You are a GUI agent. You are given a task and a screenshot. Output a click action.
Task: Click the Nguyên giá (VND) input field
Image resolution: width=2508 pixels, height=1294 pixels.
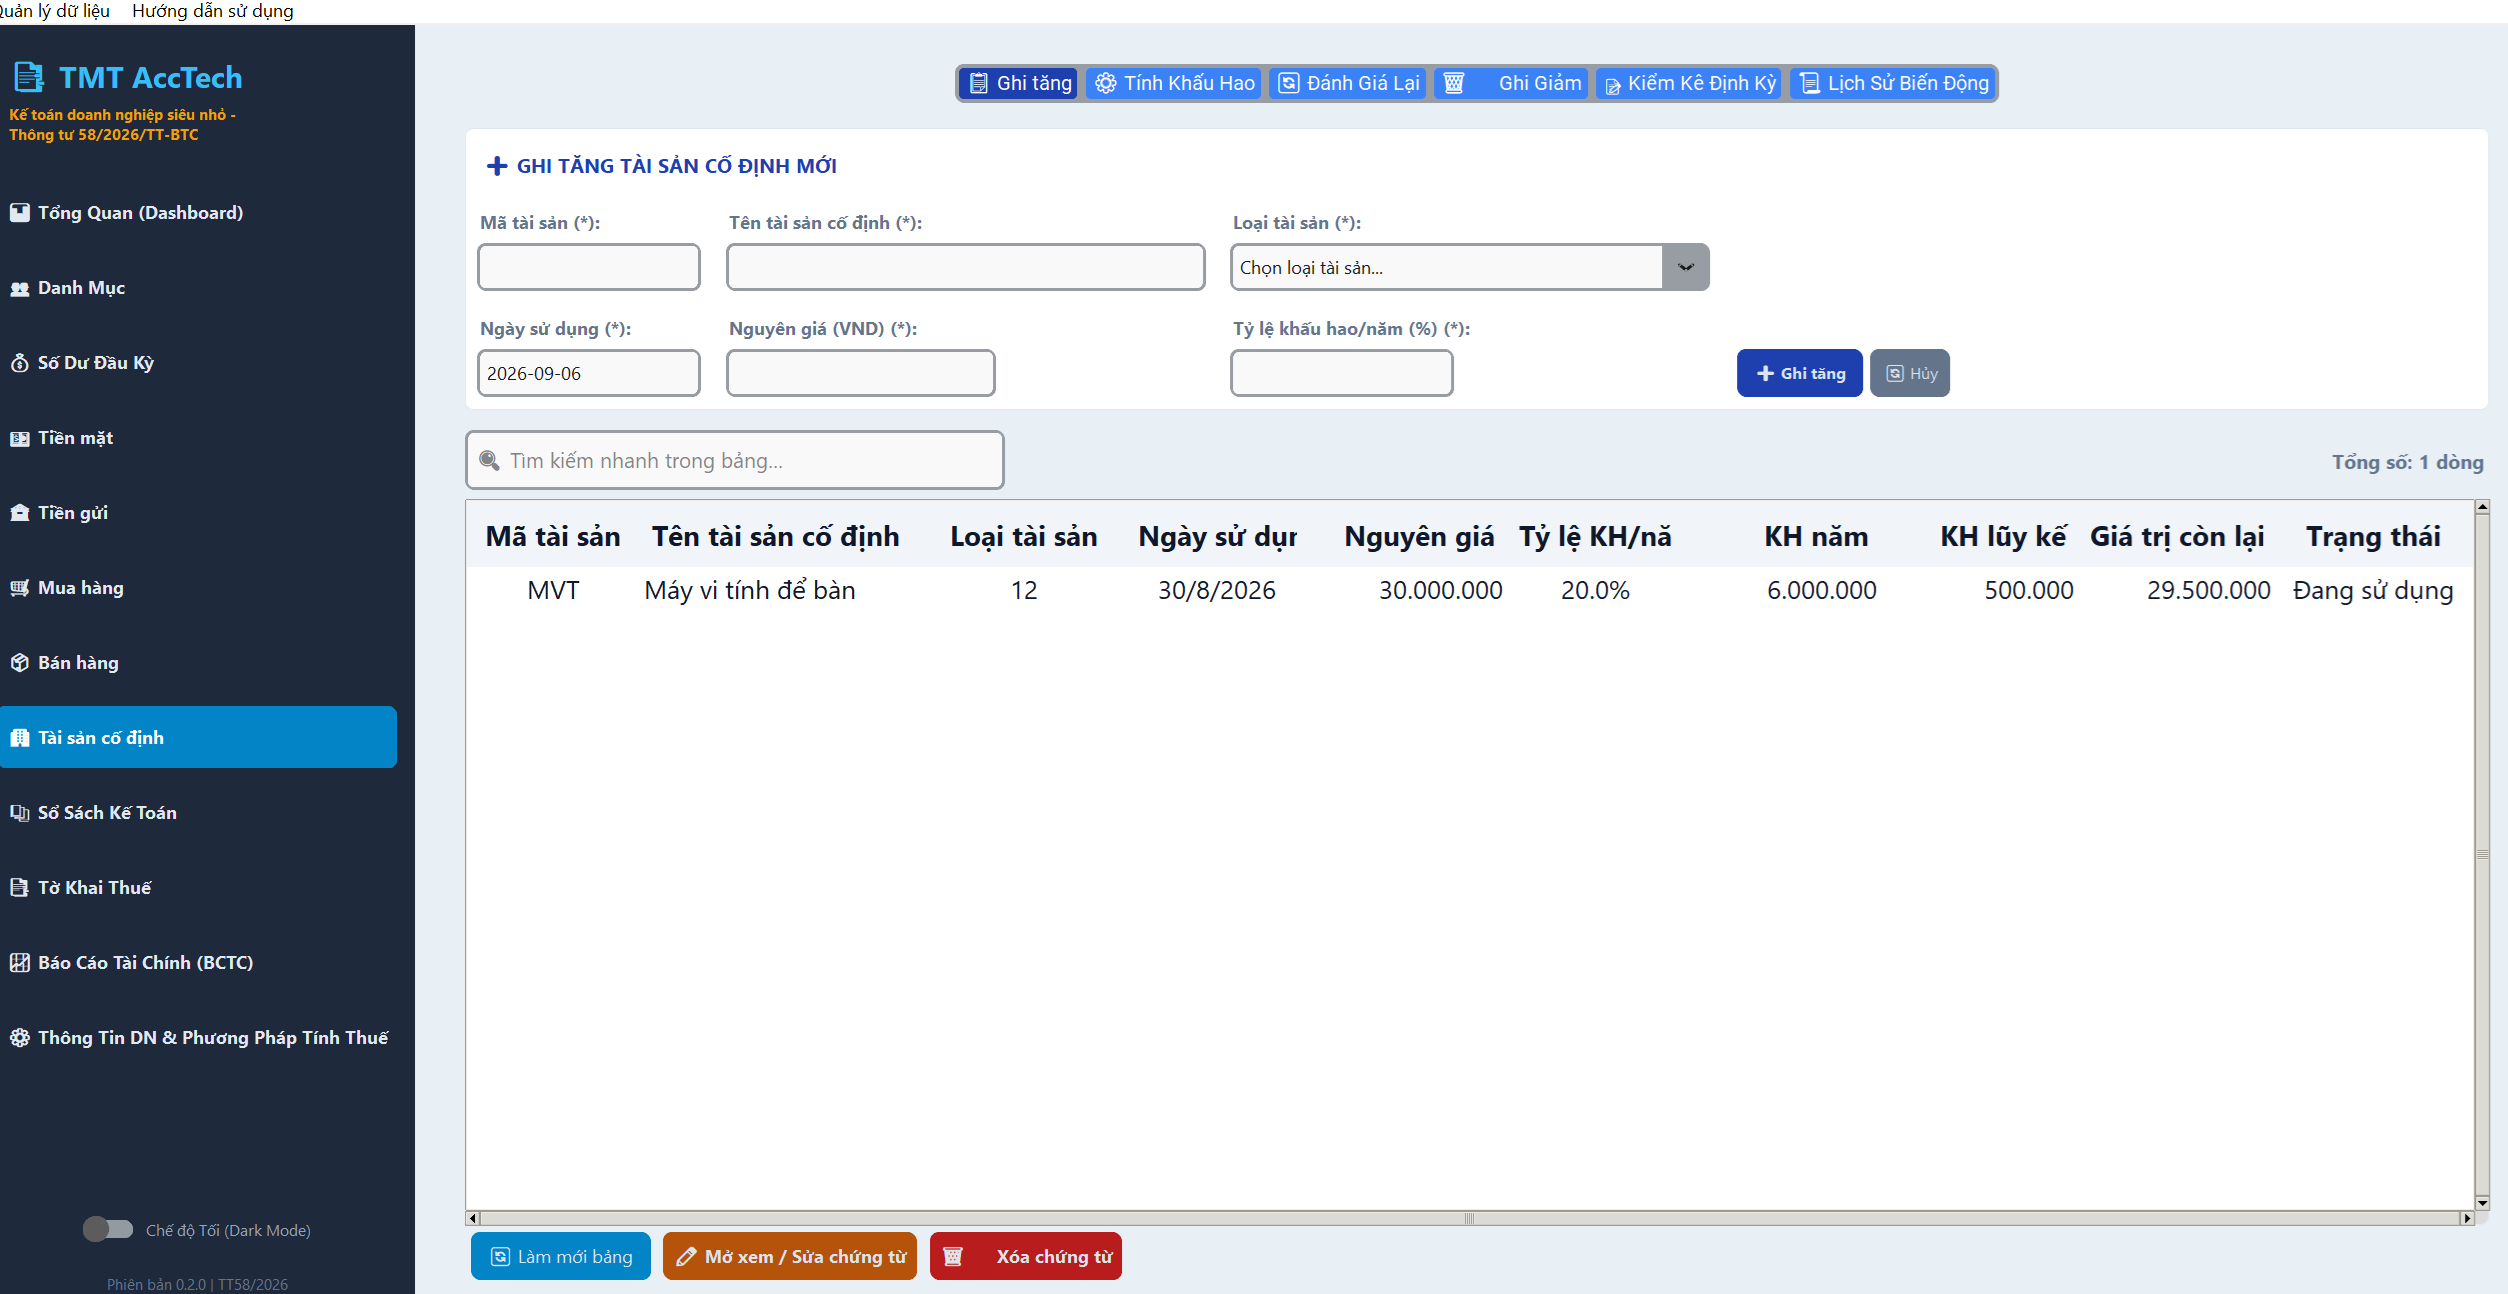coord(861,373)
